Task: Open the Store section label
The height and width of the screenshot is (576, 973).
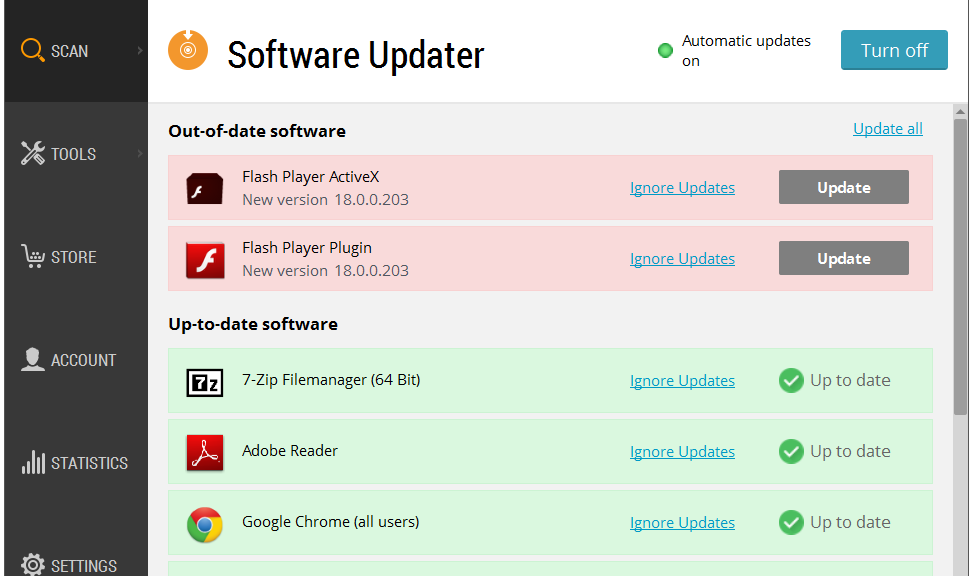Action: (74, 257)
